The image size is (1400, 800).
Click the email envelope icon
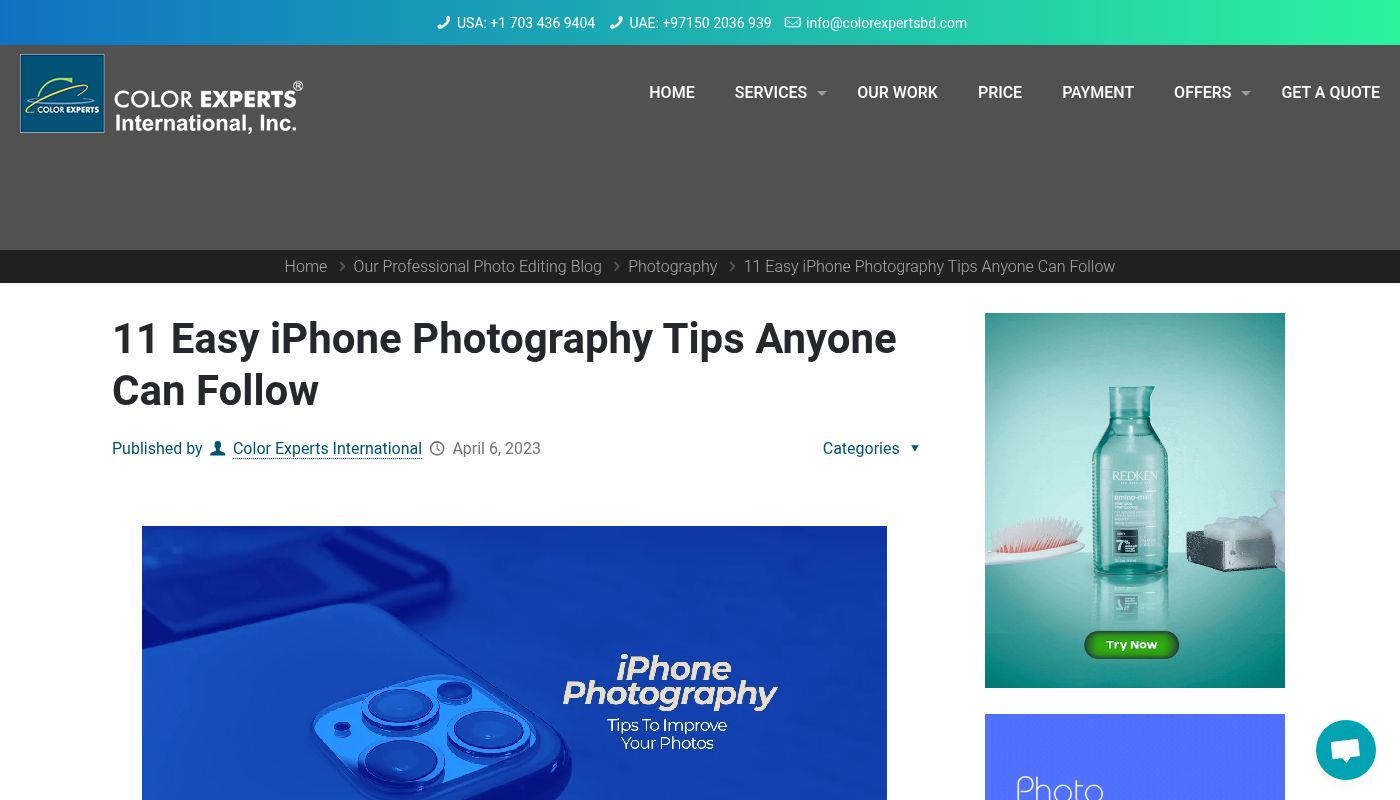click(793, 23)
